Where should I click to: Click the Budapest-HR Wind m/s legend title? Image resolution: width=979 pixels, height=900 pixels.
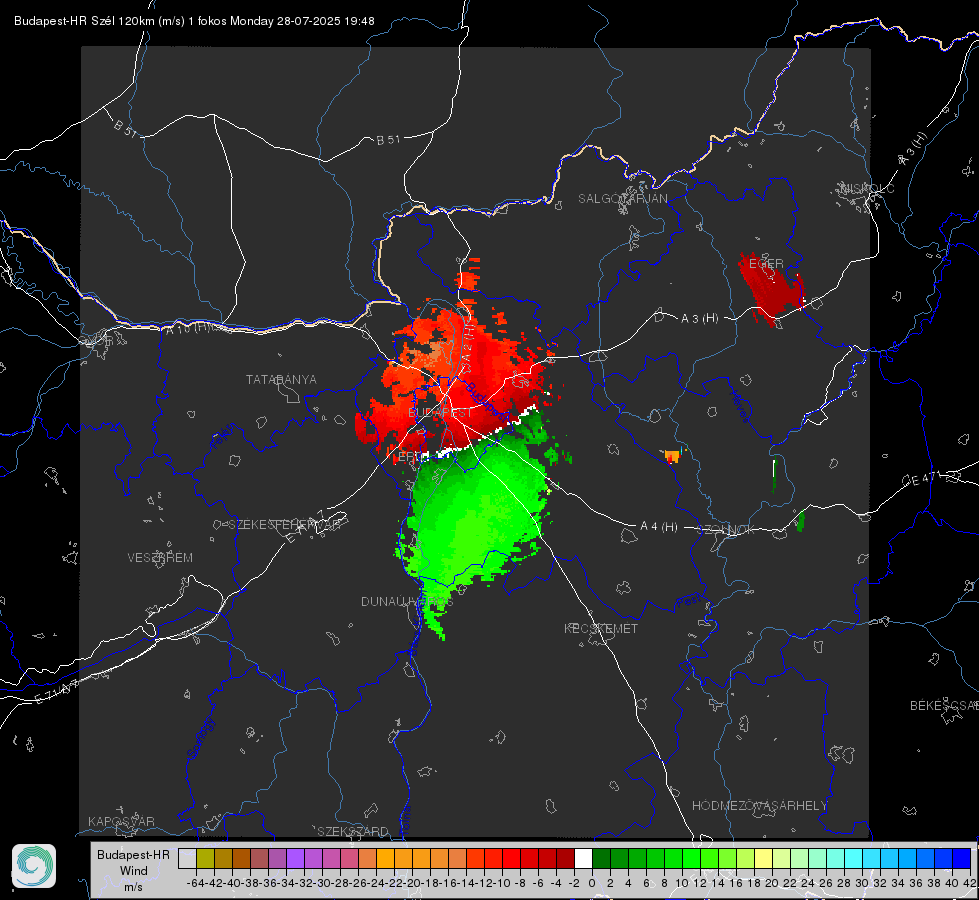coord(133,871)
